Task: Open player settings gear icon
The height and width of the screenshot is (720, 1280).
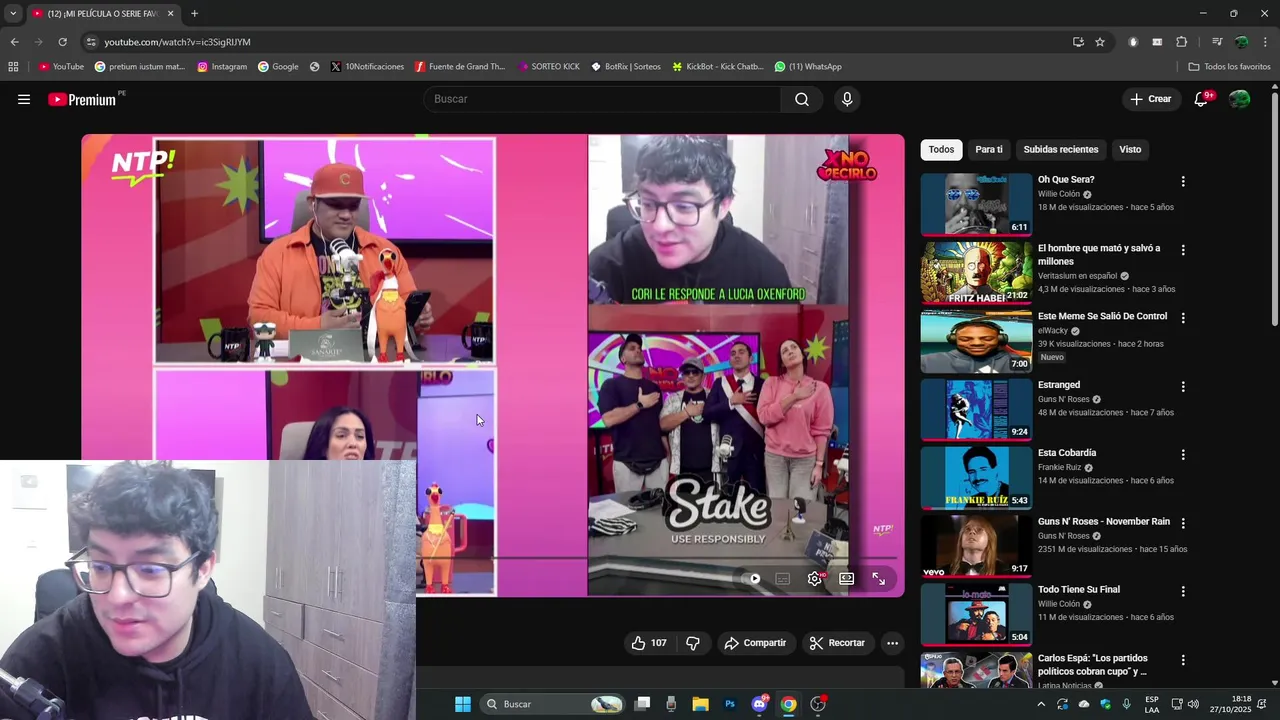Action: [815, 579]
